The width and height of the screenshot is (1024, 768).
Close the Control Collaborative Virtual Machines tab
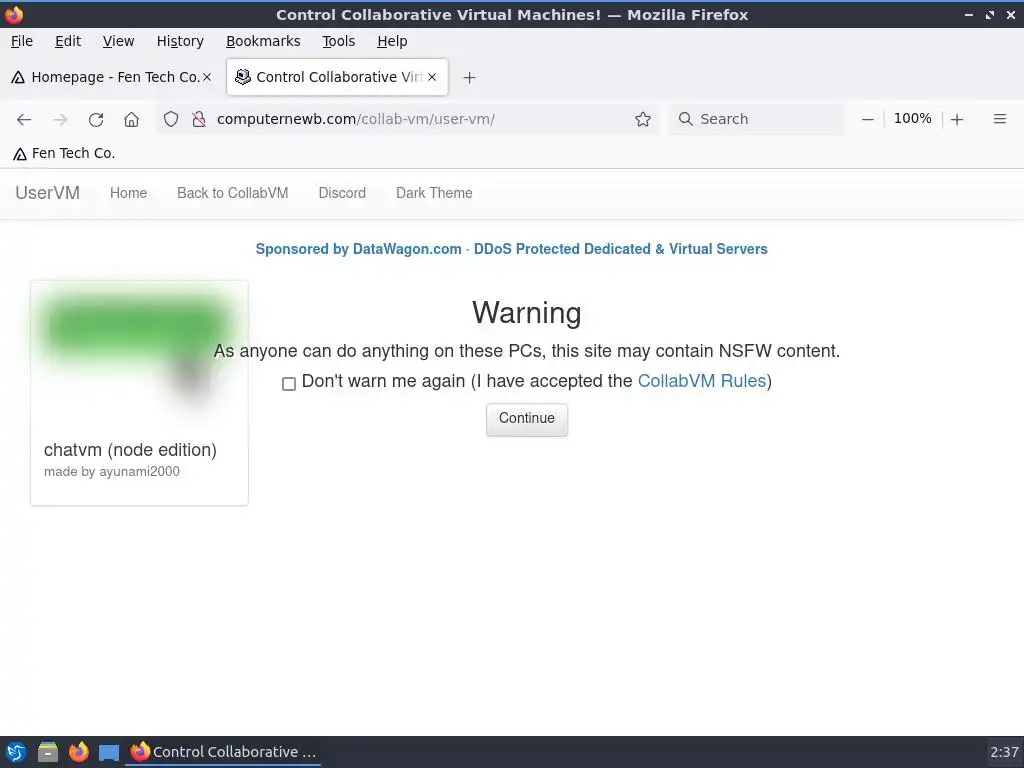point(432,77)
